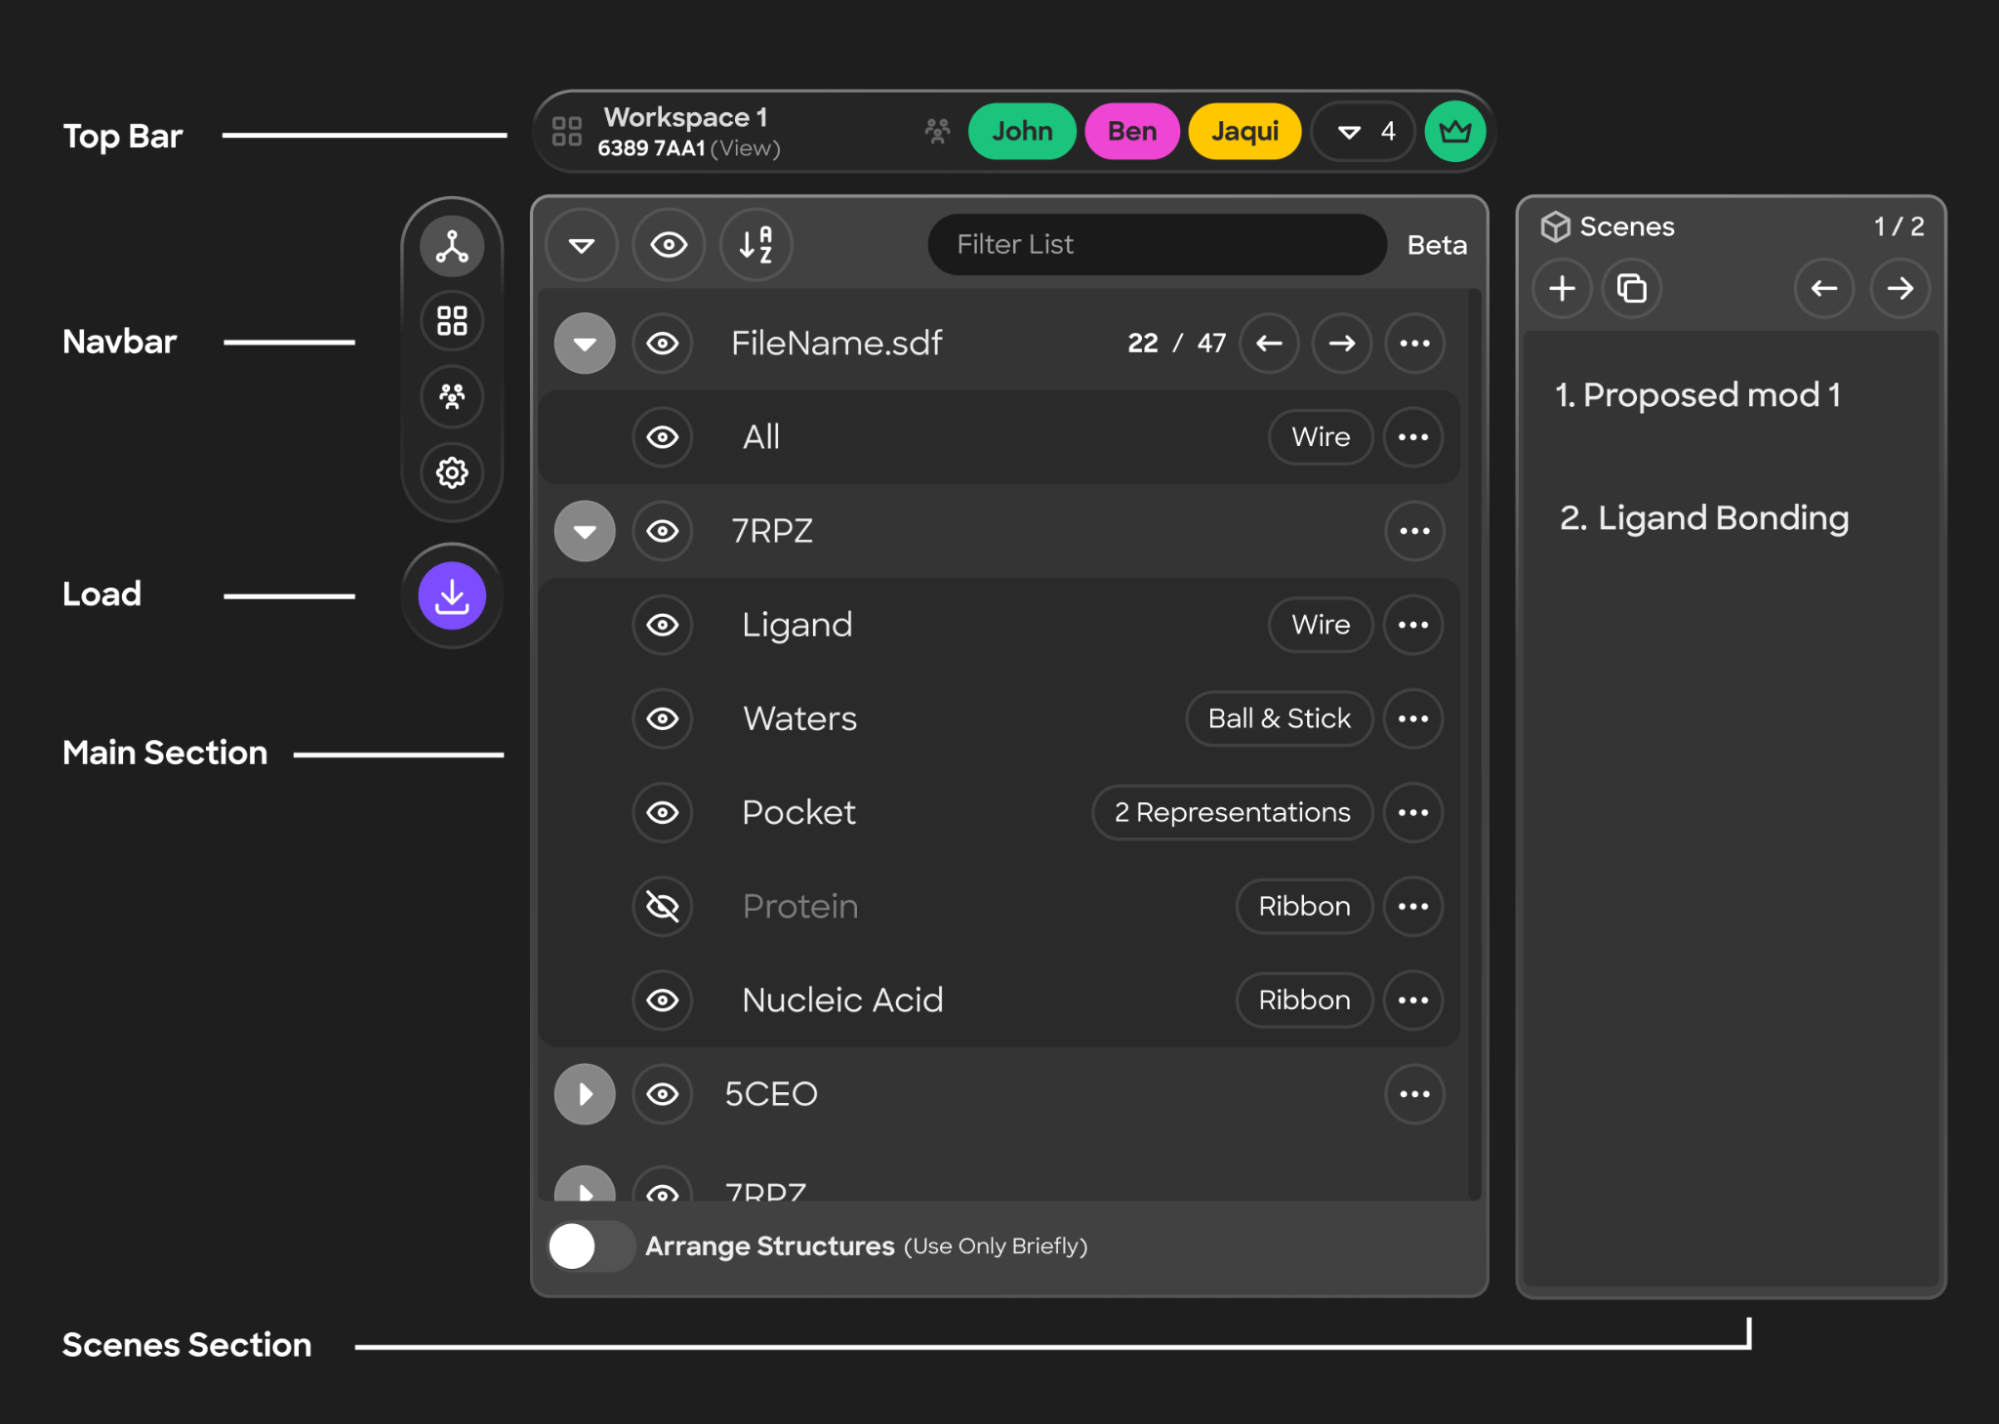Select the Ligand Bonding scene
The height and width of the screenshot is (1425, 1999).
click(x=1704, y=517)
